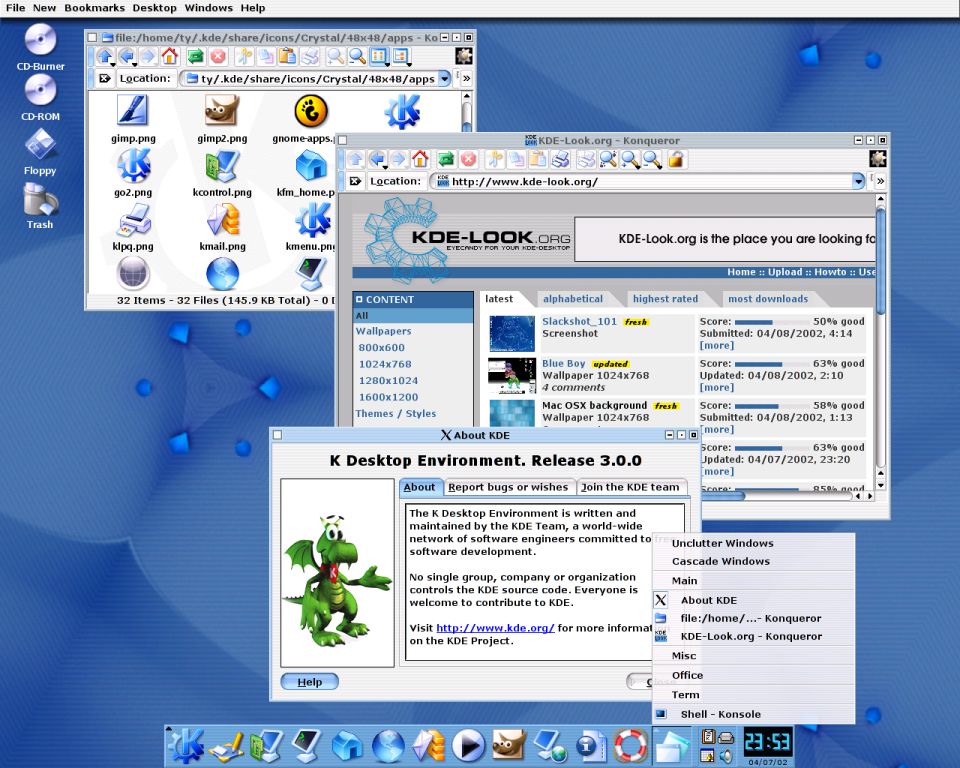Choose Cascade Windows from popup menu
Viewport: 960px width, 768px height.
pyautogui.click(x=753, y=561)
